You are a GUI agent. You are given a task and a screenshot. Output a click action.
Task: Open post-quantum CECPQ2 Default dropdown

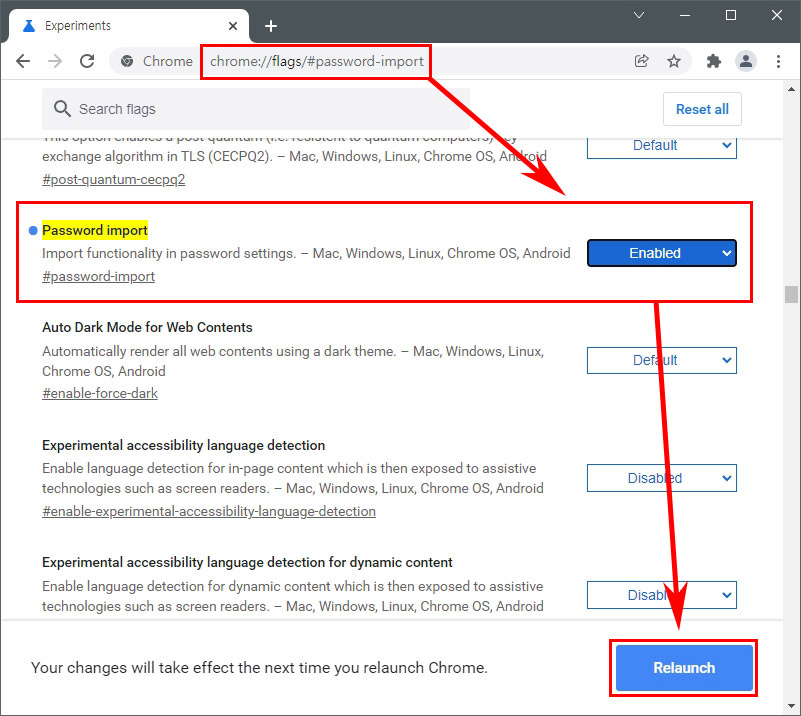662,147
